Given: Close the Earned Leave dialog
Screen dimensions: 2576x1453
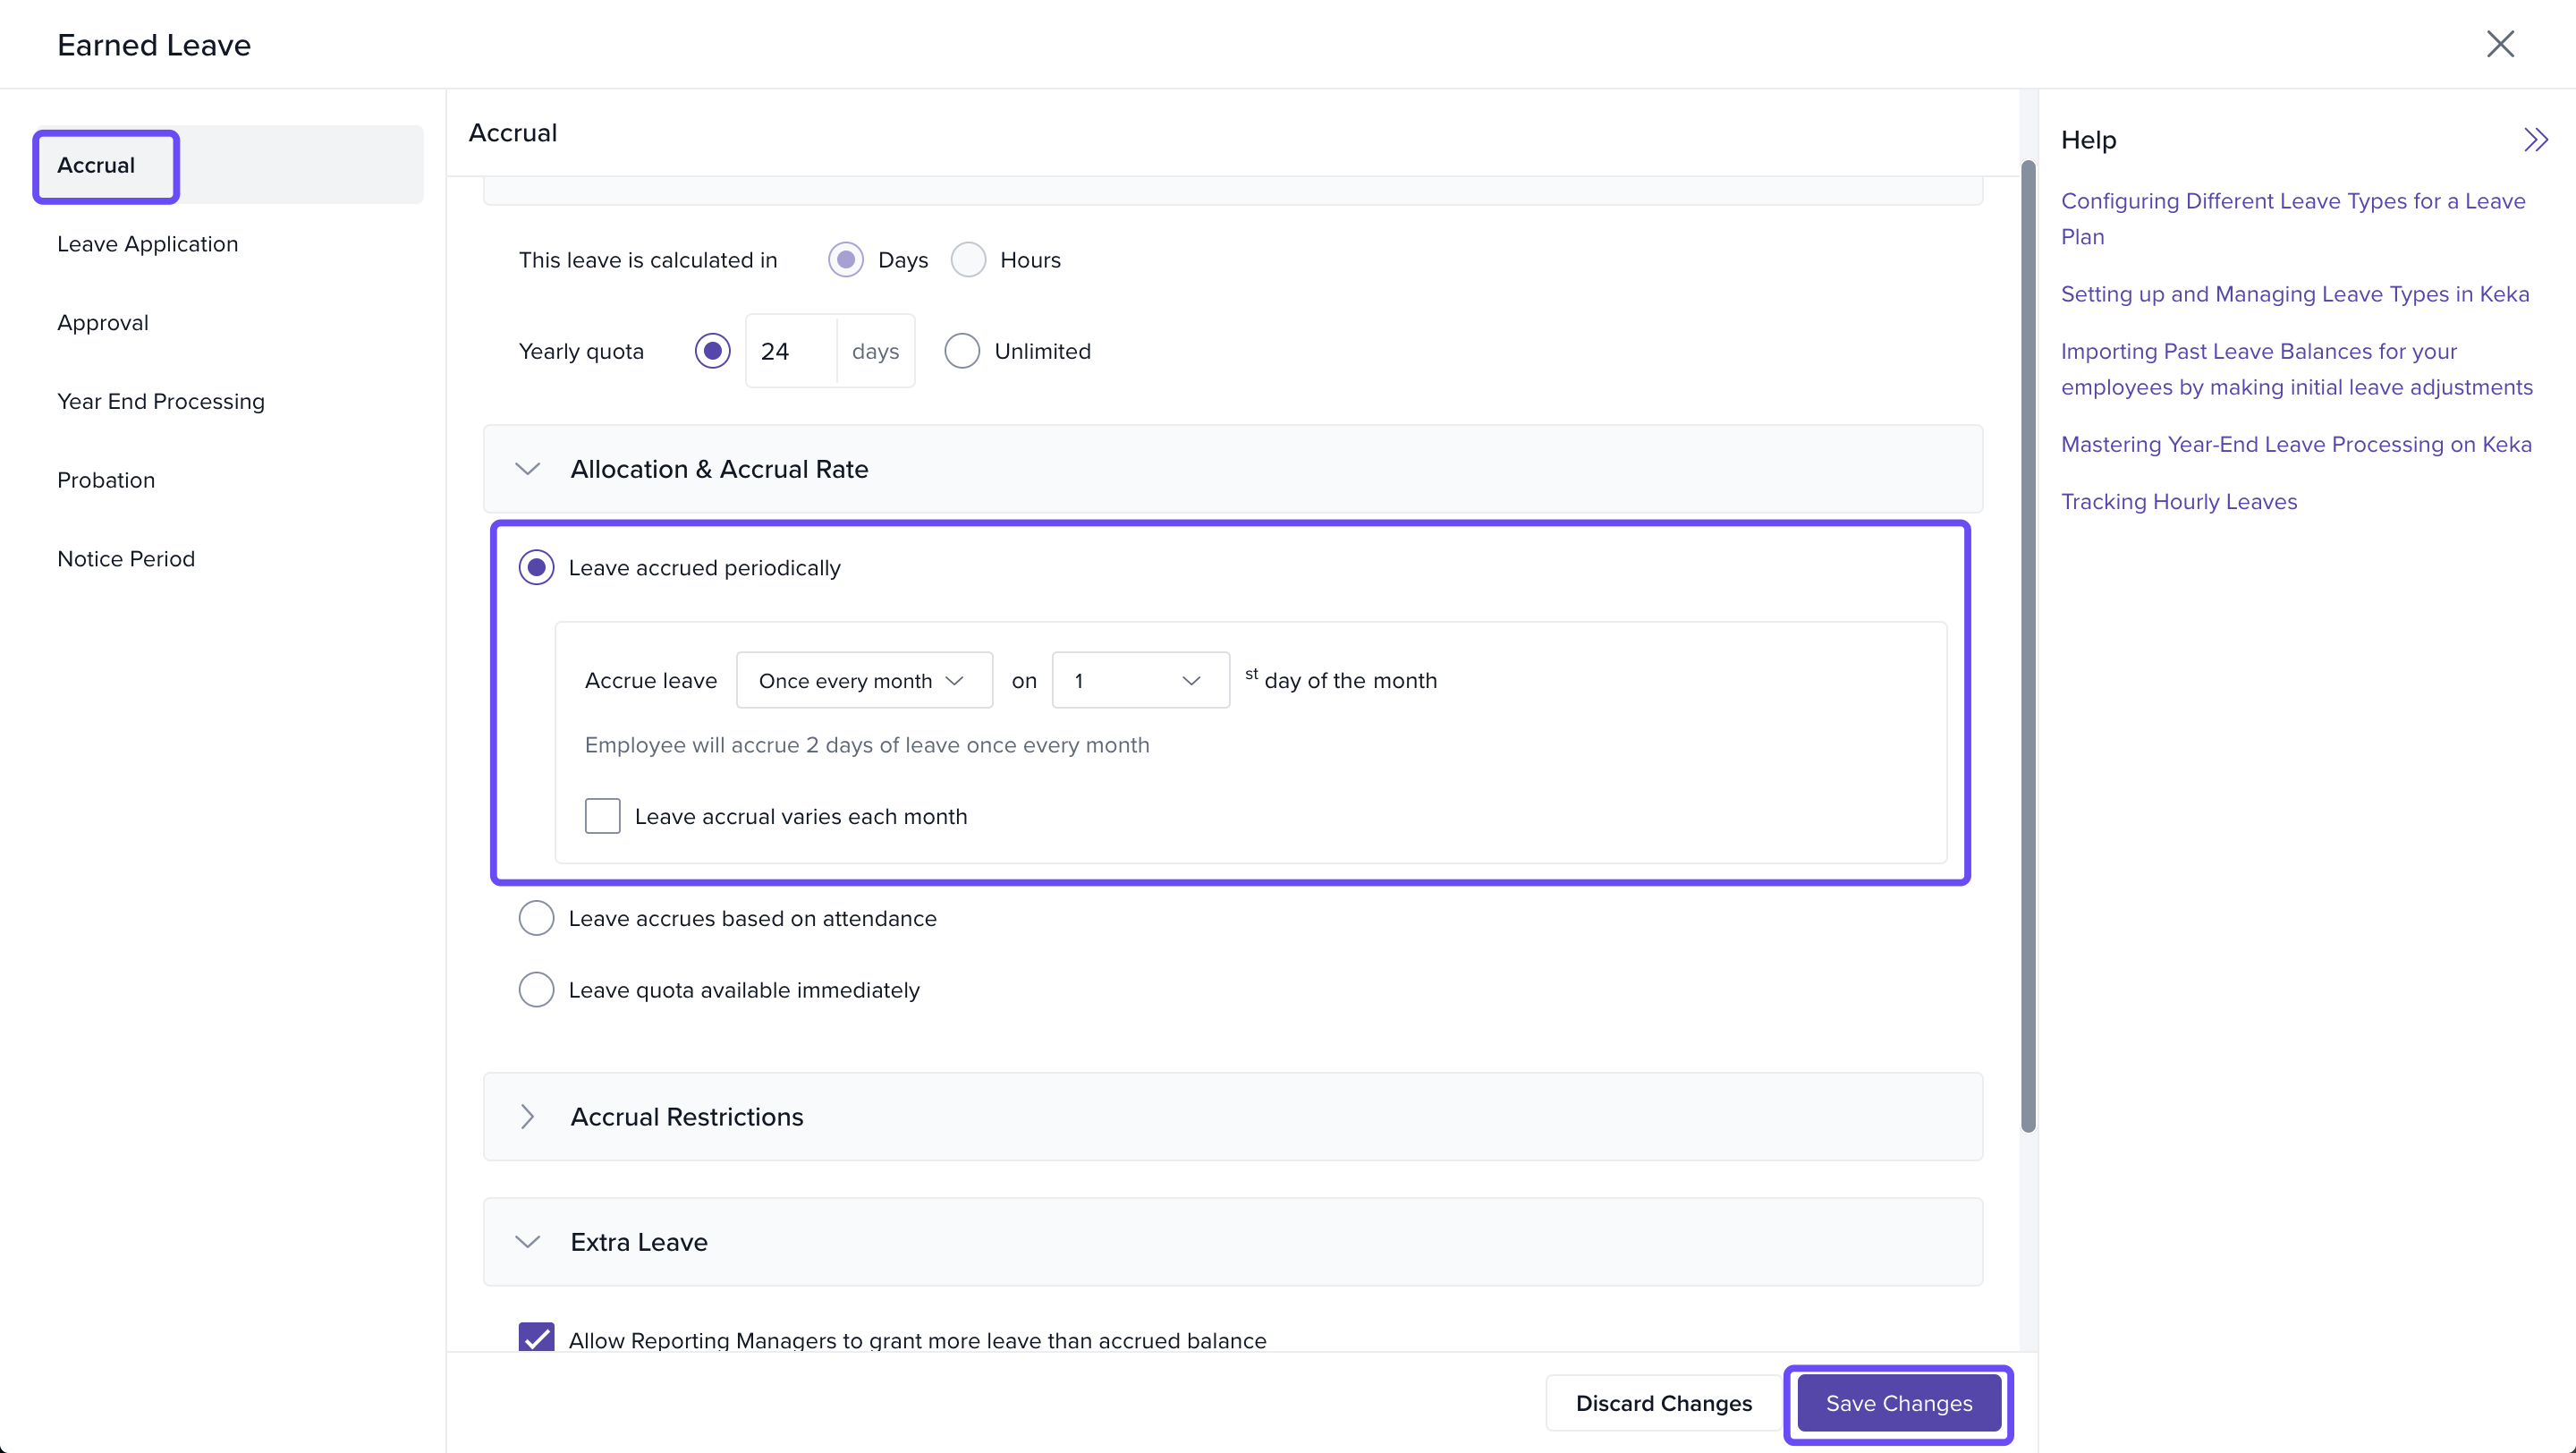Looking at the screenshot, I should pos(2499,44).
